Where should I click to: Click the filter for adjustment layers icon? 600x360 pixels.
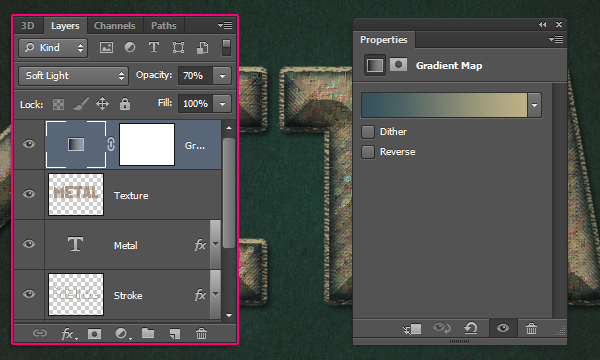coord(130,47)
